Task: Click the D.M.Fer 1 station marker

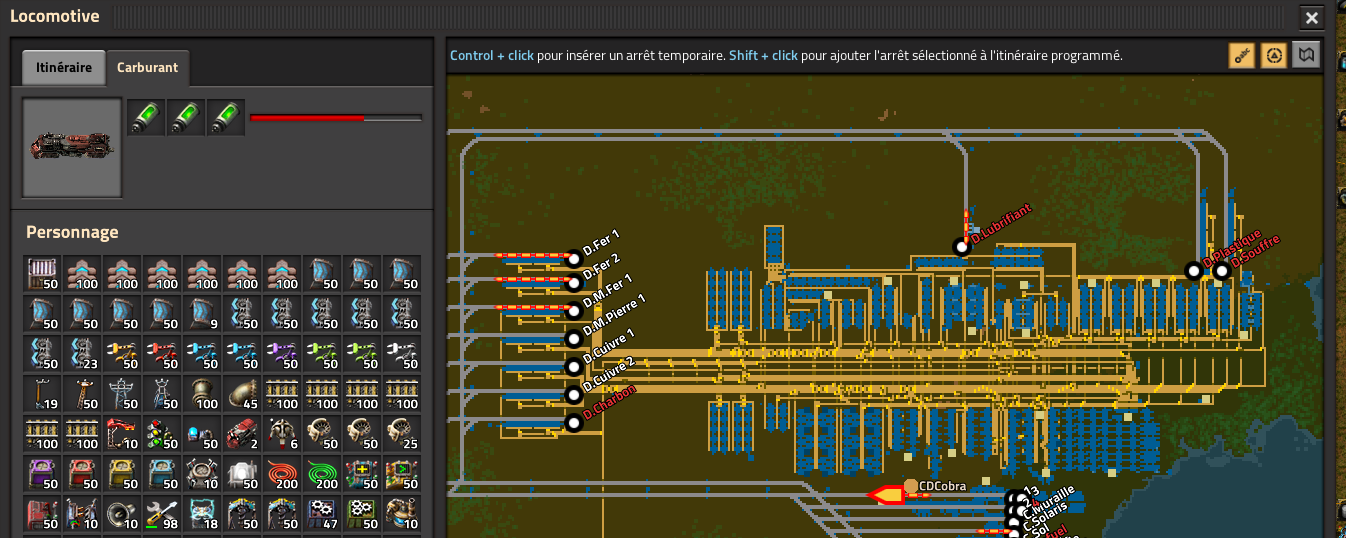Action: [574, 311]
